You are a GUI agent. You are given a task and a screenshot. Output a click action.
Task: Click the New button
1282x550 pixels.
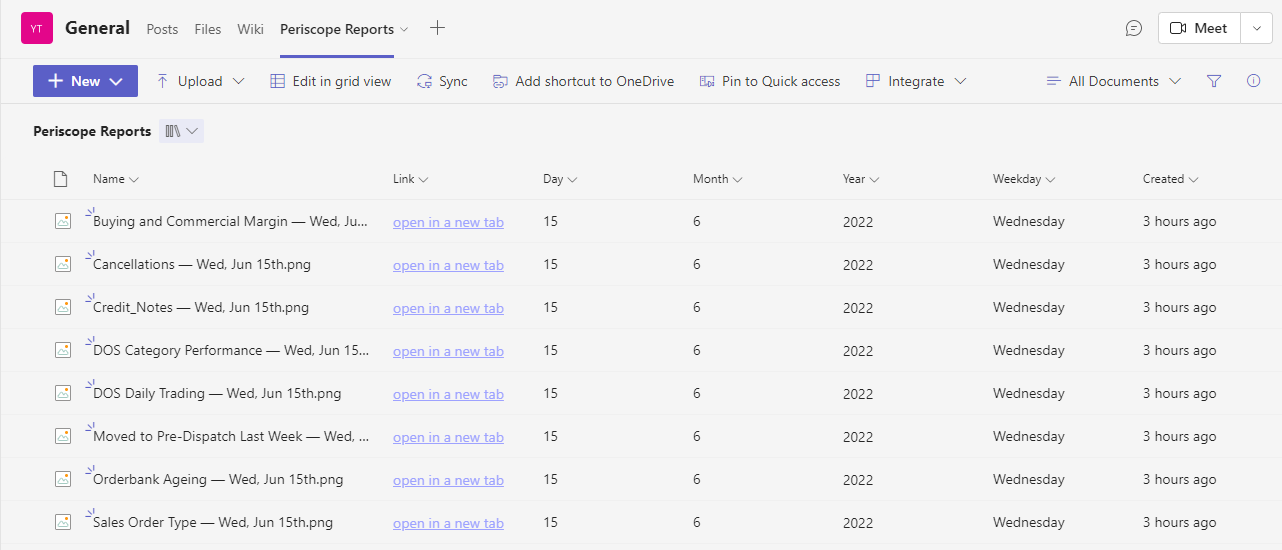[85, 81]
